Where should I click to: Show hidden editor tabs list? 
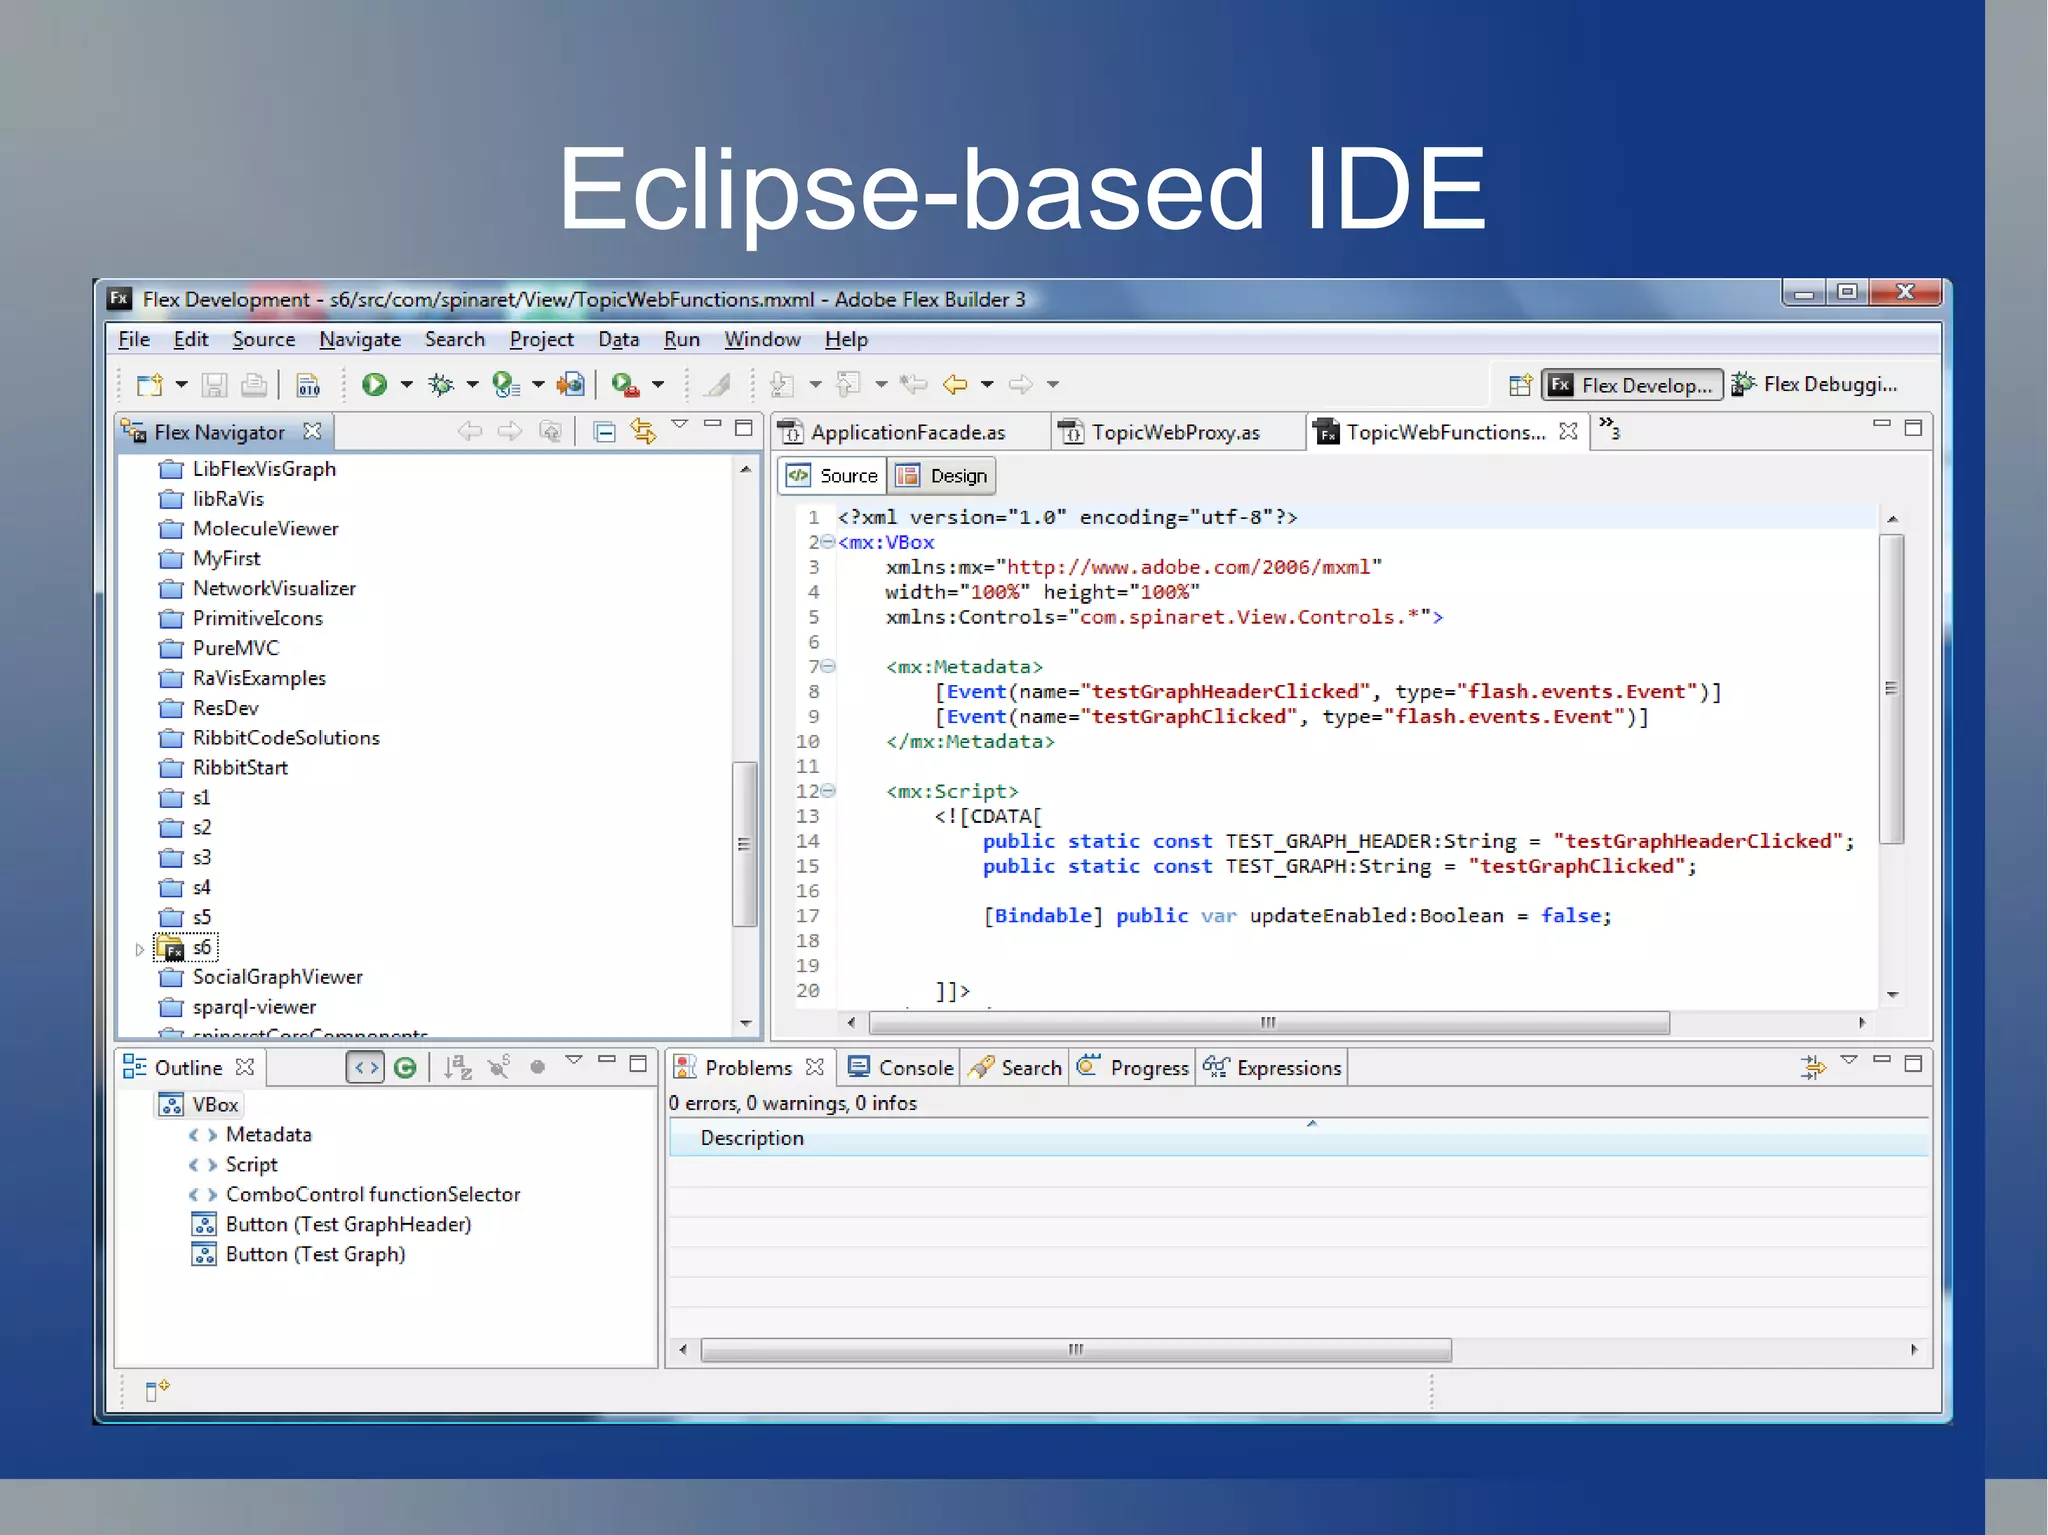click(x=1609, y=428)
